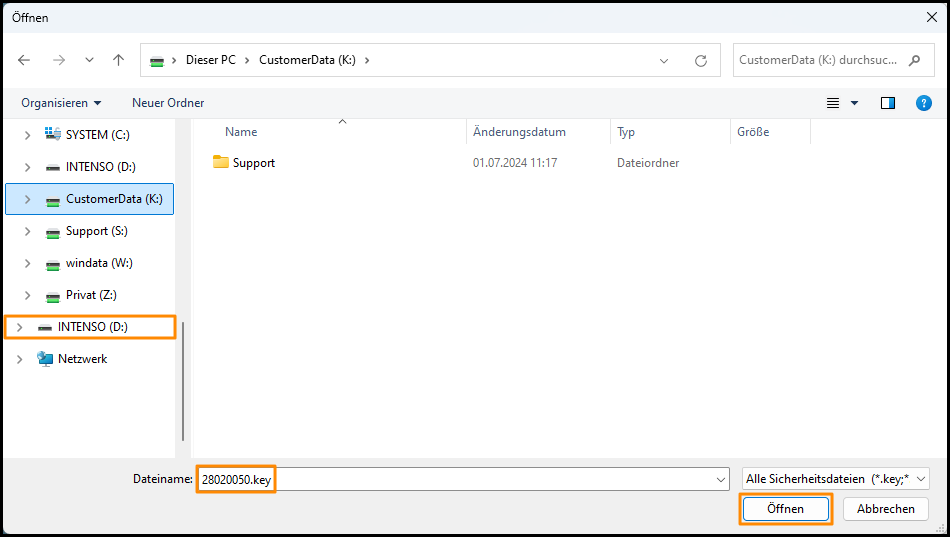This screenshot has height=537, width=950.
Task: Expand the Netzwerk tree node
Action: 19,359
